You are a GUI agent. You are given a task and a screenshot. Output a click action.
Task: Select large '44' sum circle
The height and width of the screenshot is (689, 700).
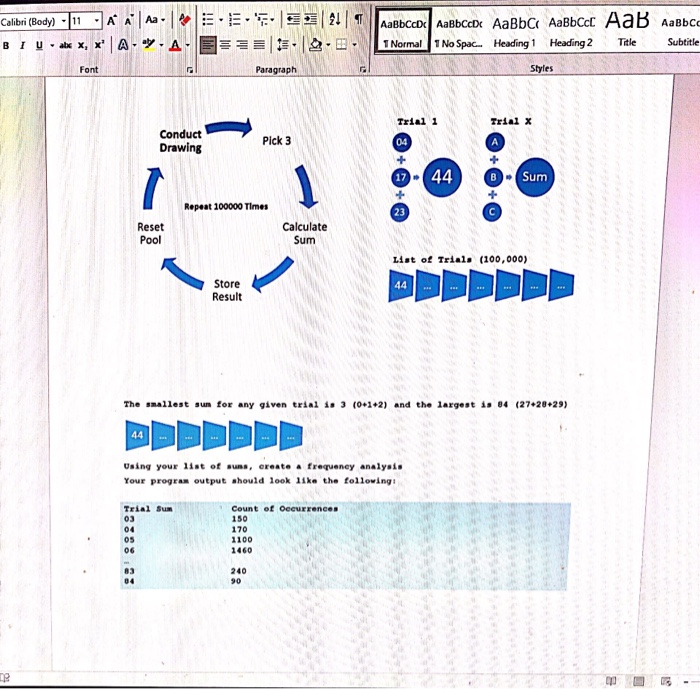pos(442,177)
